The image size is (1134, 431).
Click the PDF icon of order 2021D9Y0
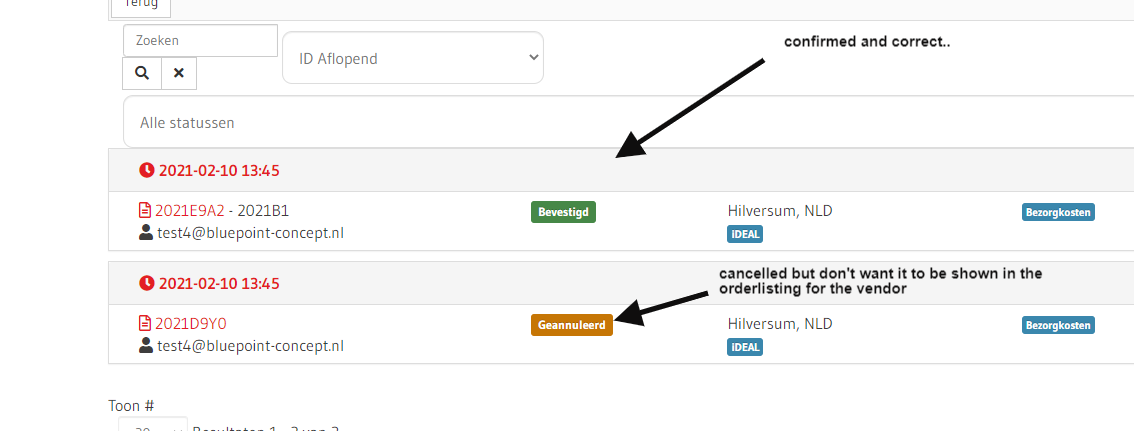(x=144, y=324)
